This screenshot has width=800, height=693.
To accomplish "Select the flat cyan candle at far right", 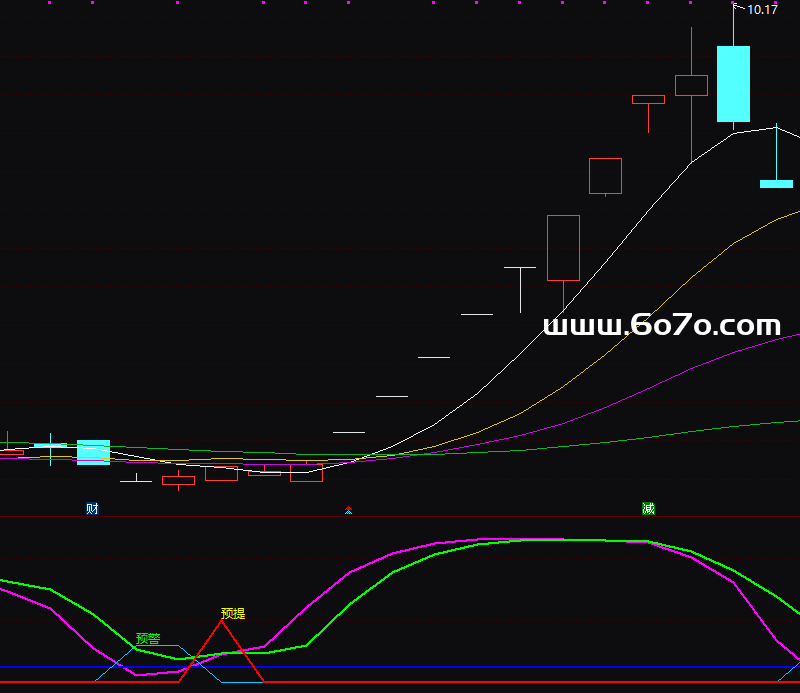I will click(x=776, y=184).
